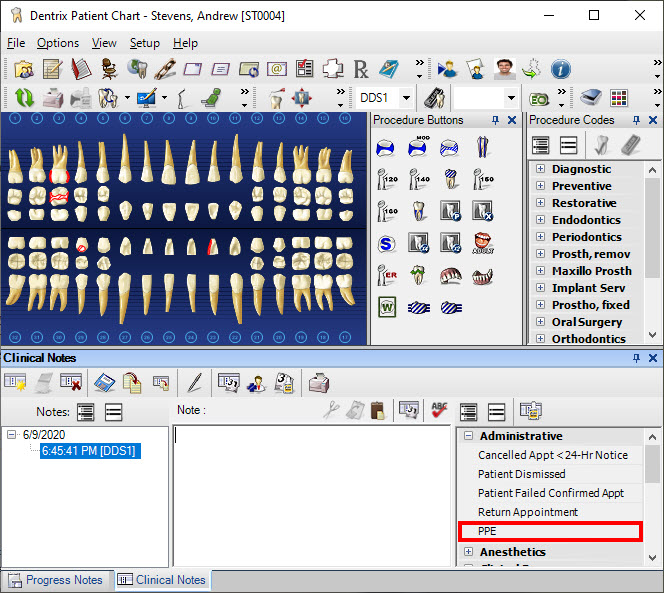Delete the clinical note with red X icon

[71, 382]
